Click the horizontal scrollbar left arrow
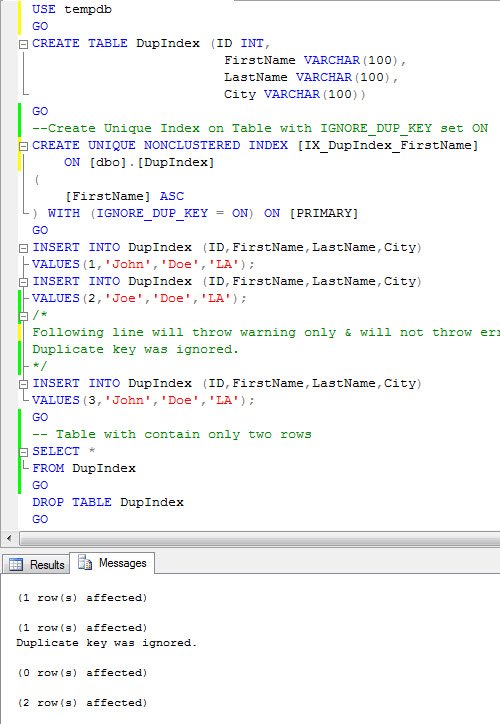500x724 pixels. point(9,538)
